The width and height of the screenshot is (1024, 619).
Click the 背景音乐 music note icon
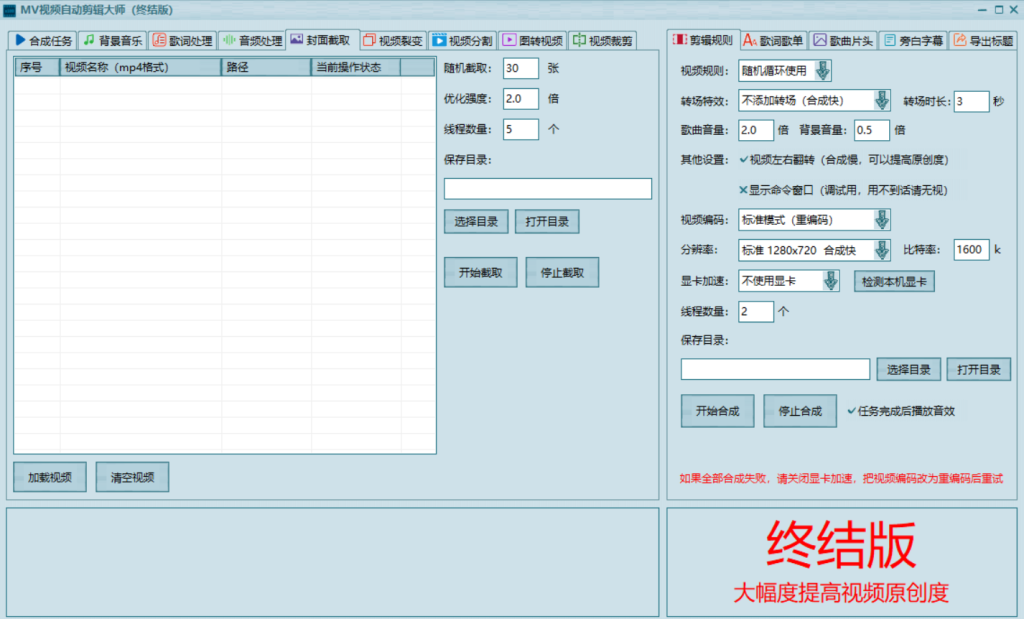tap(90, 41)
